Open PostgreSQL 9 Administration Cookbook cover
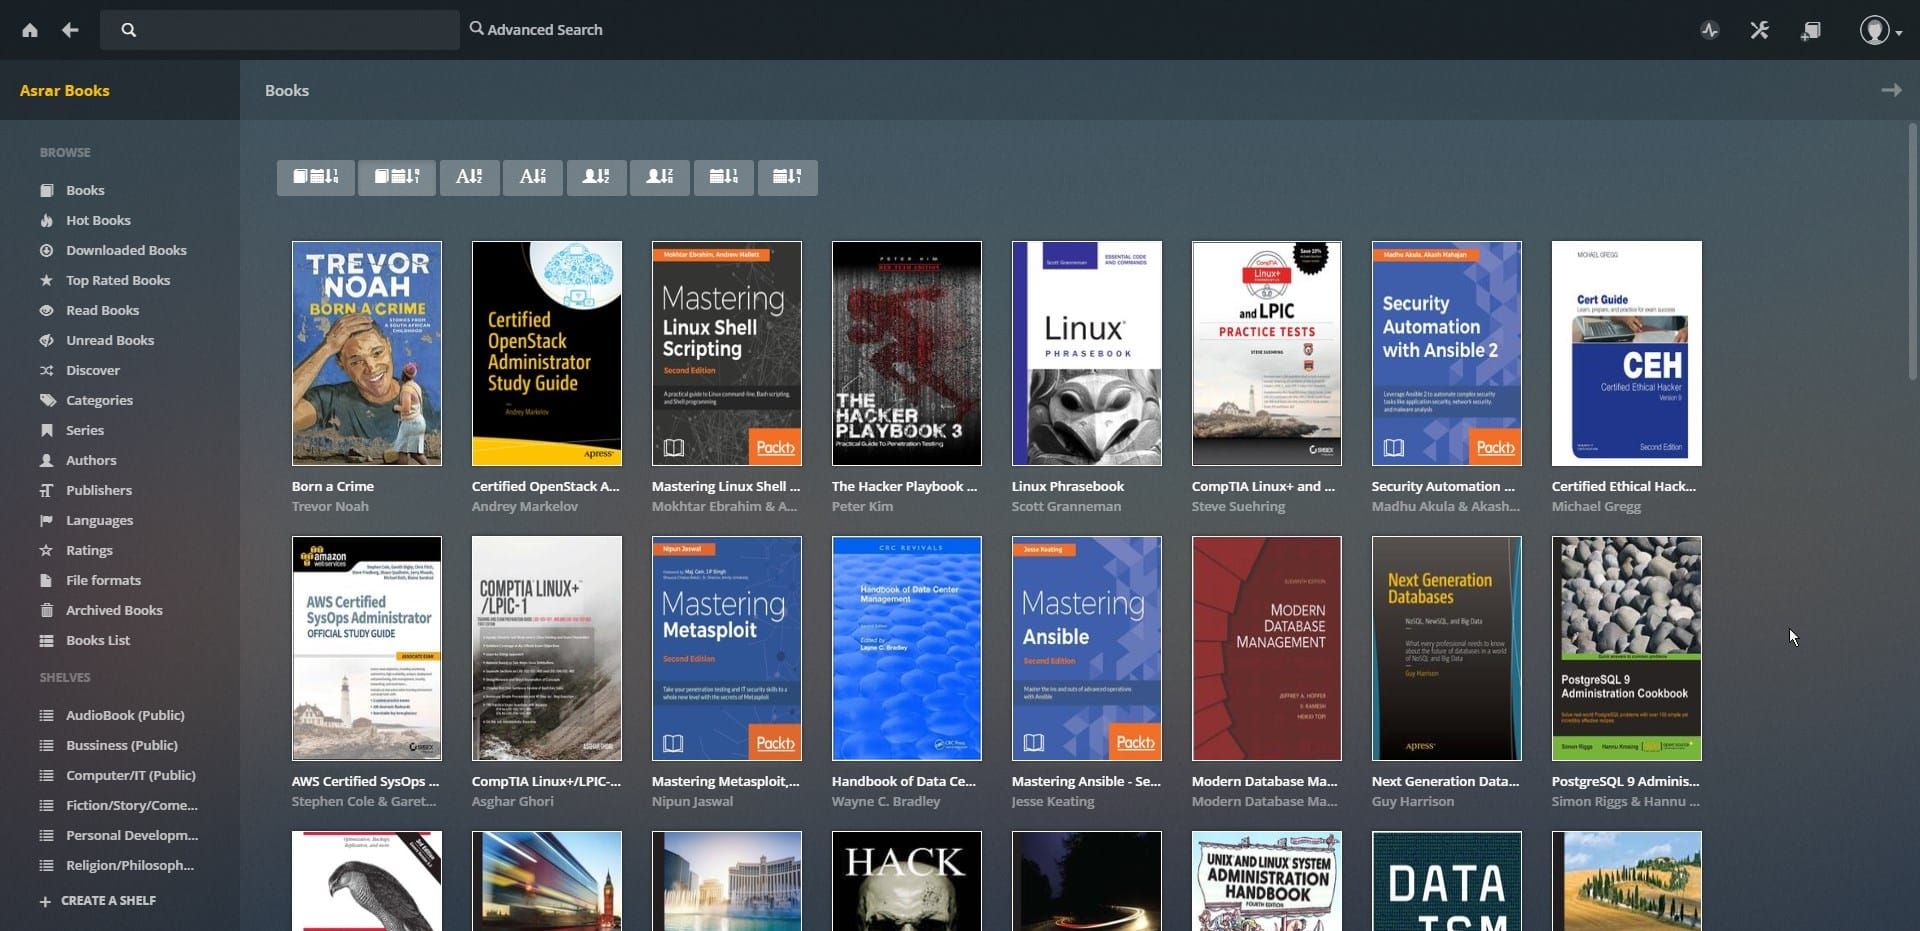The height and width of the screenshot is (931, 1920). (1627, 648)
